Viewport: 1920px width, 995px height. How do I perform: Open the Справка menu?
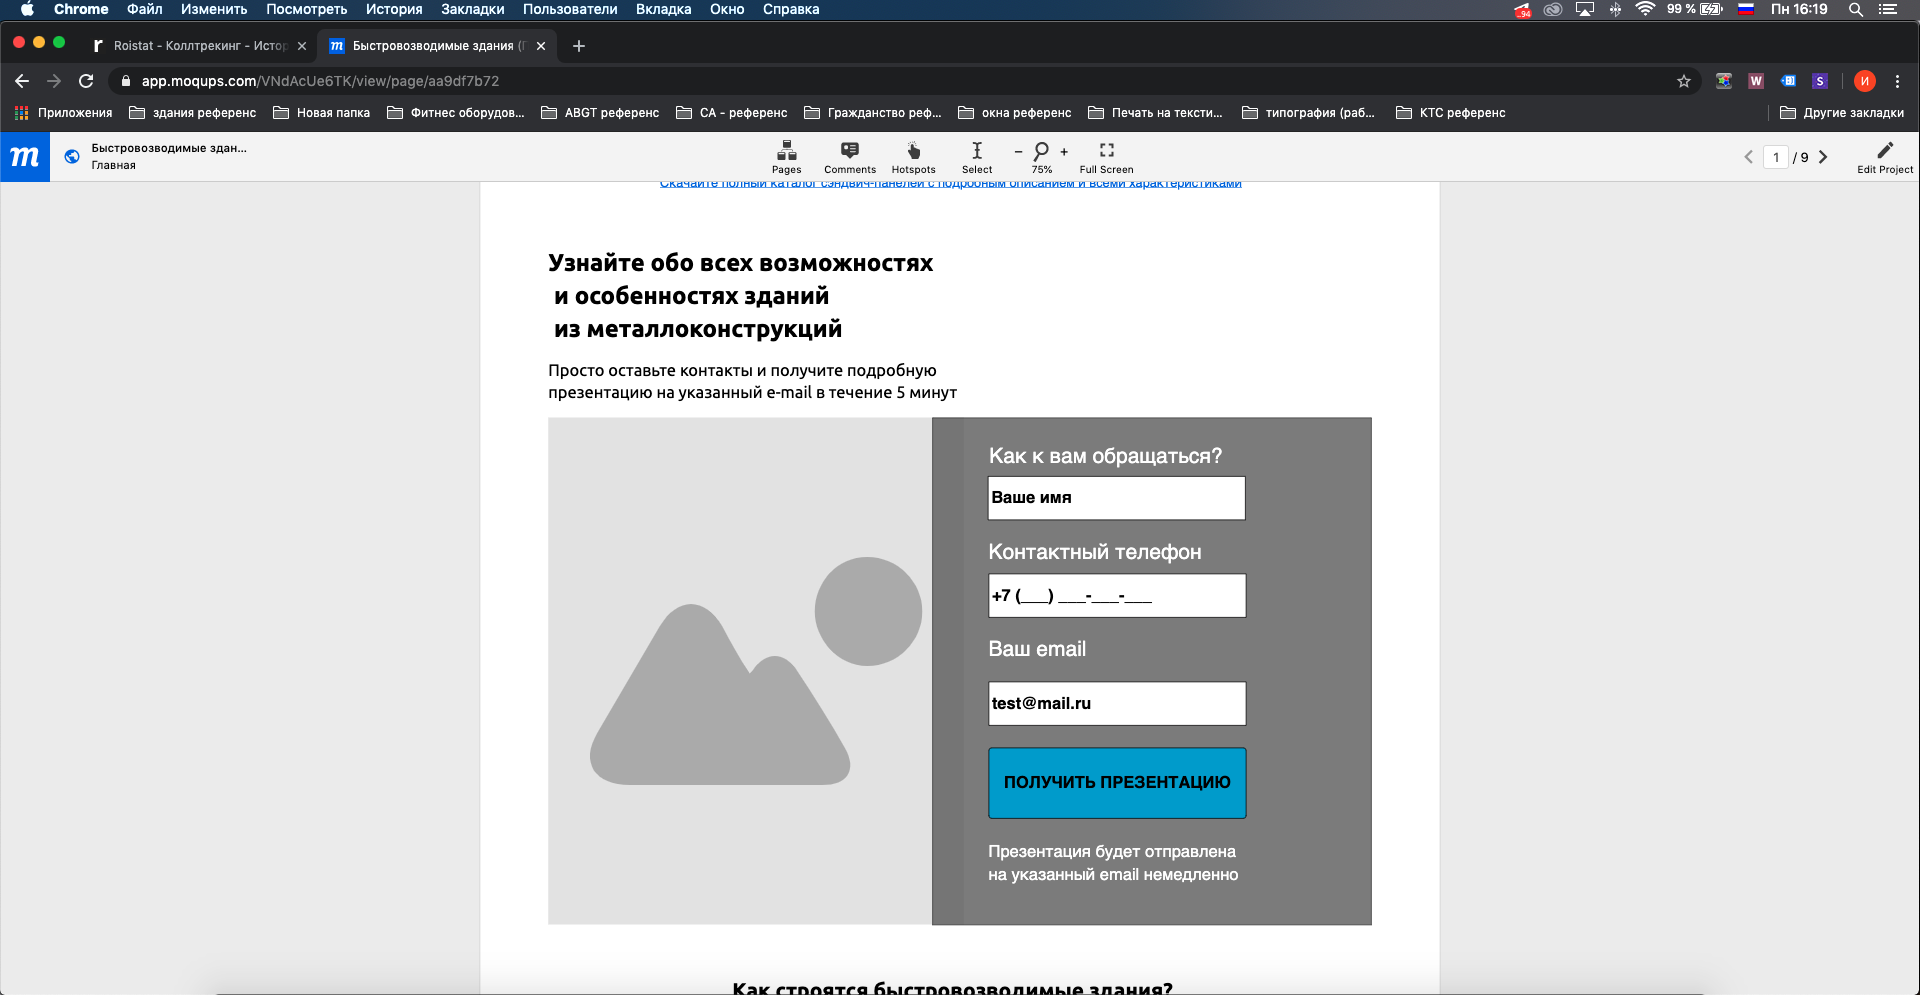tap(791, 9)
